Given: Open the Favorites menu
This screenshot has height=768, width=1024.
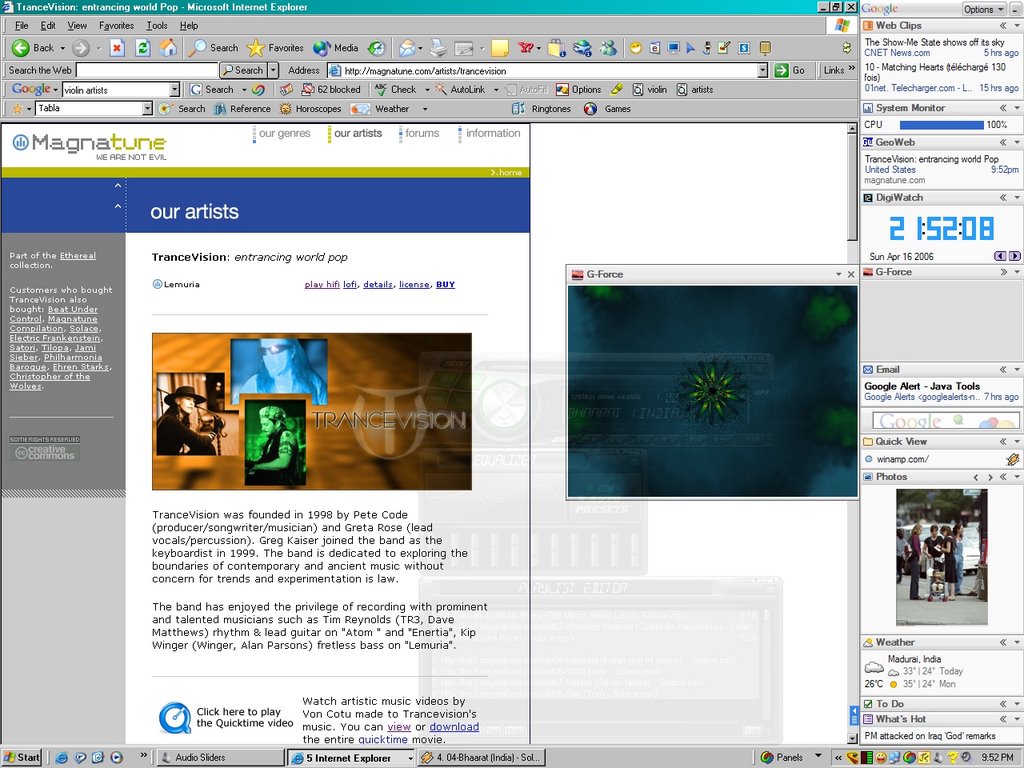Looking at the screenshot, I should (x=116, y=25).
